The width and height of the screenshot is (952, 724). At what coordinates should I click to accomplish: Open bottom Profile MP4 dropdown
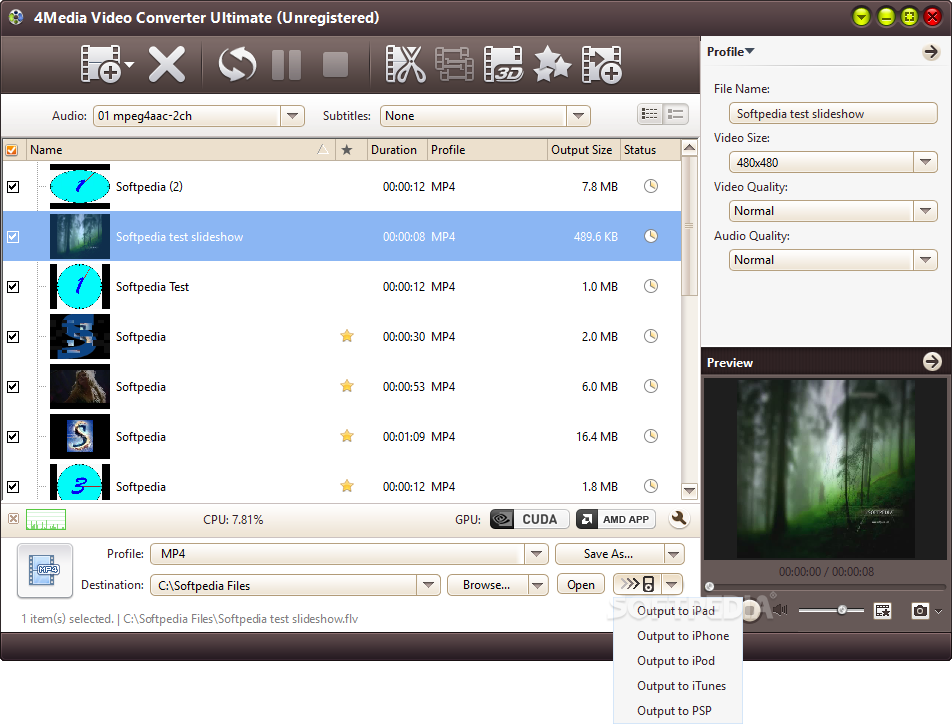point(536,553)
